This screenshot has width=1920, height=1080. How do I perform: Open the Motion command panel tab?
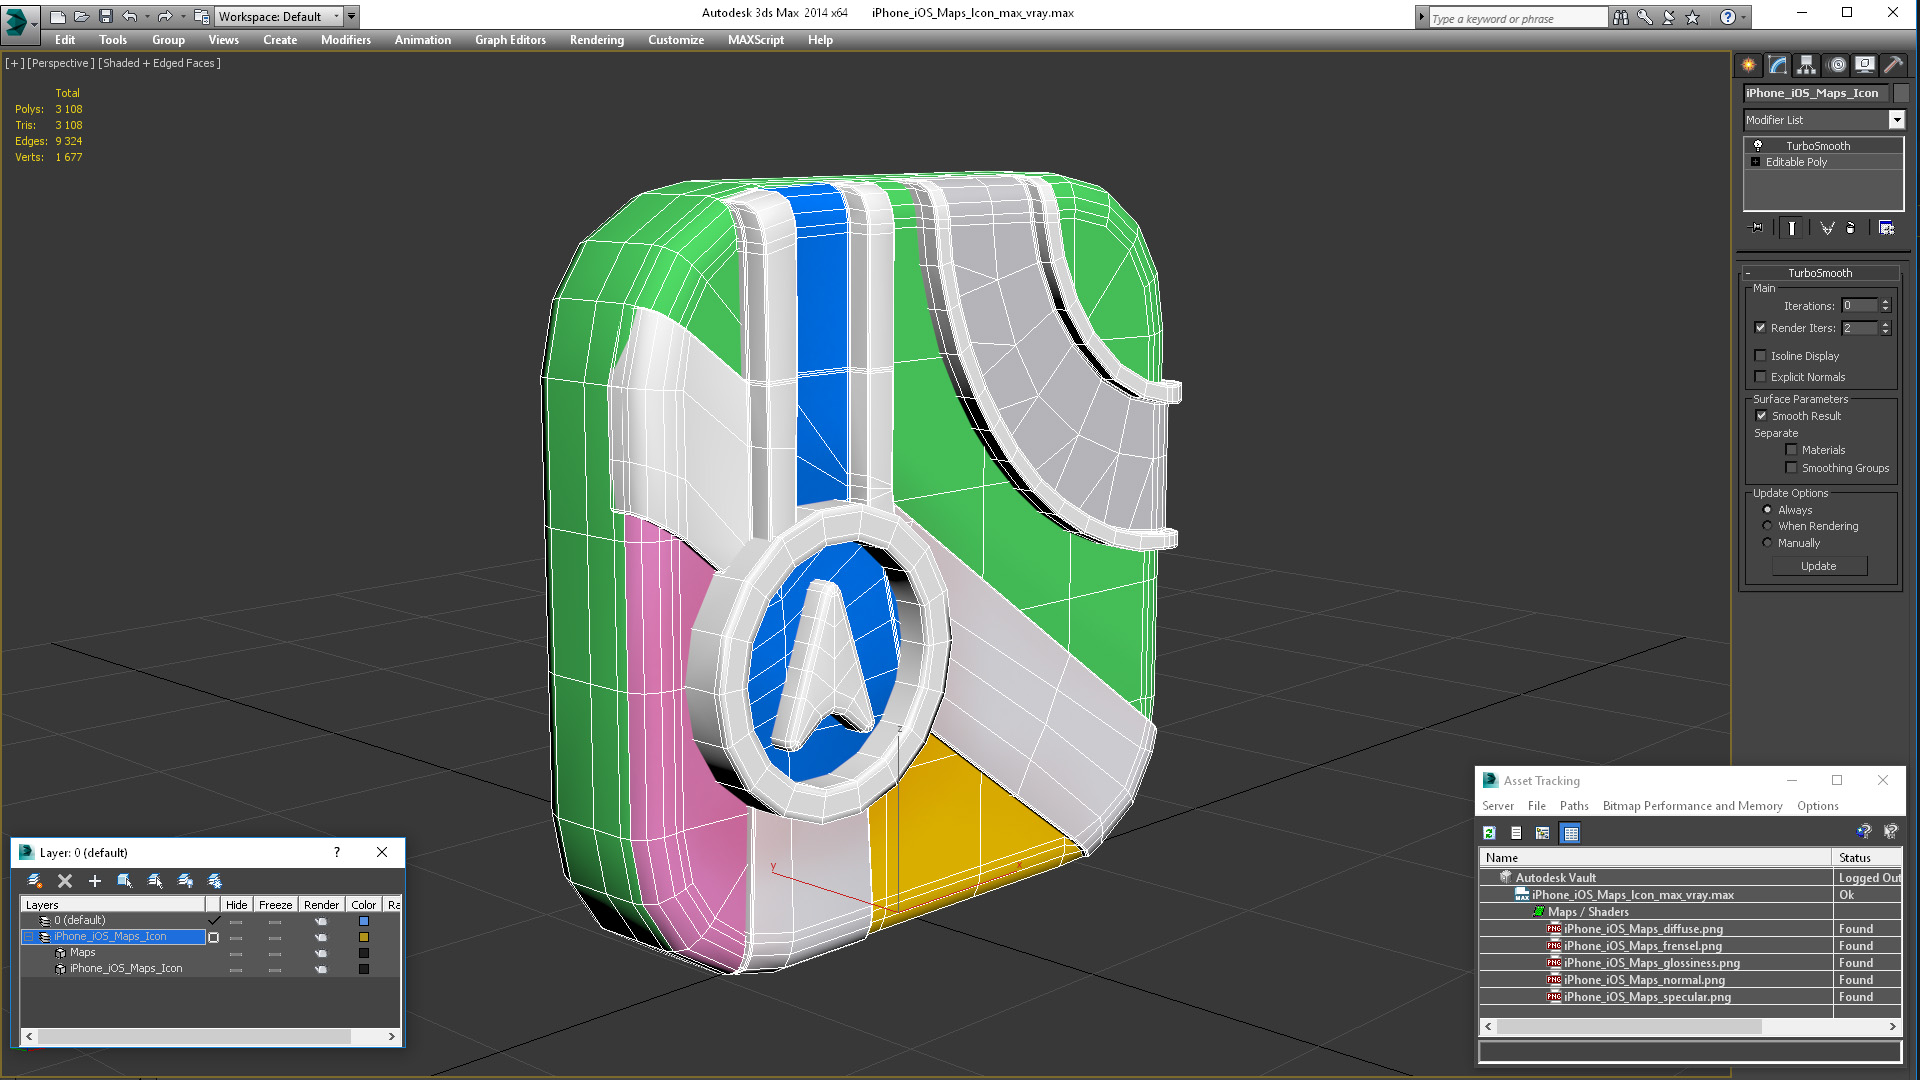(1837, 65)
